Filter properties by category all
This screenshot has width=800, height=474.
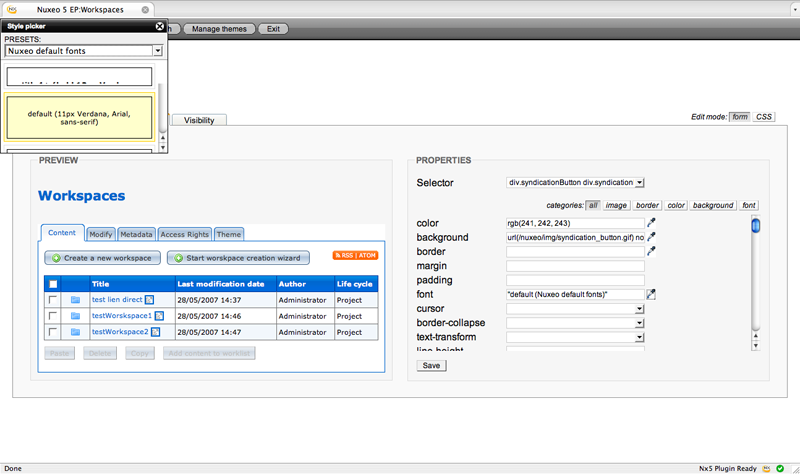[592, 205]
